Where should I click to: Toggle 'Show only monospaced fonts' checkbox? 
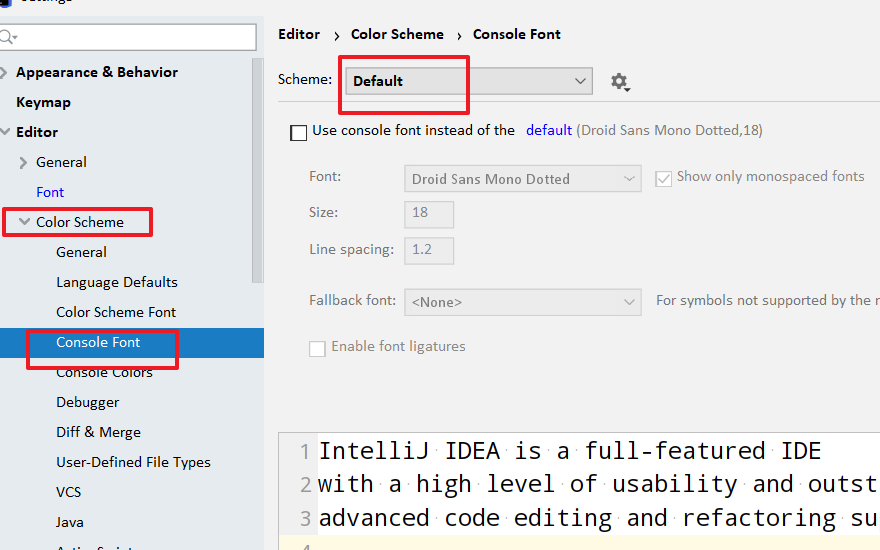662,178
